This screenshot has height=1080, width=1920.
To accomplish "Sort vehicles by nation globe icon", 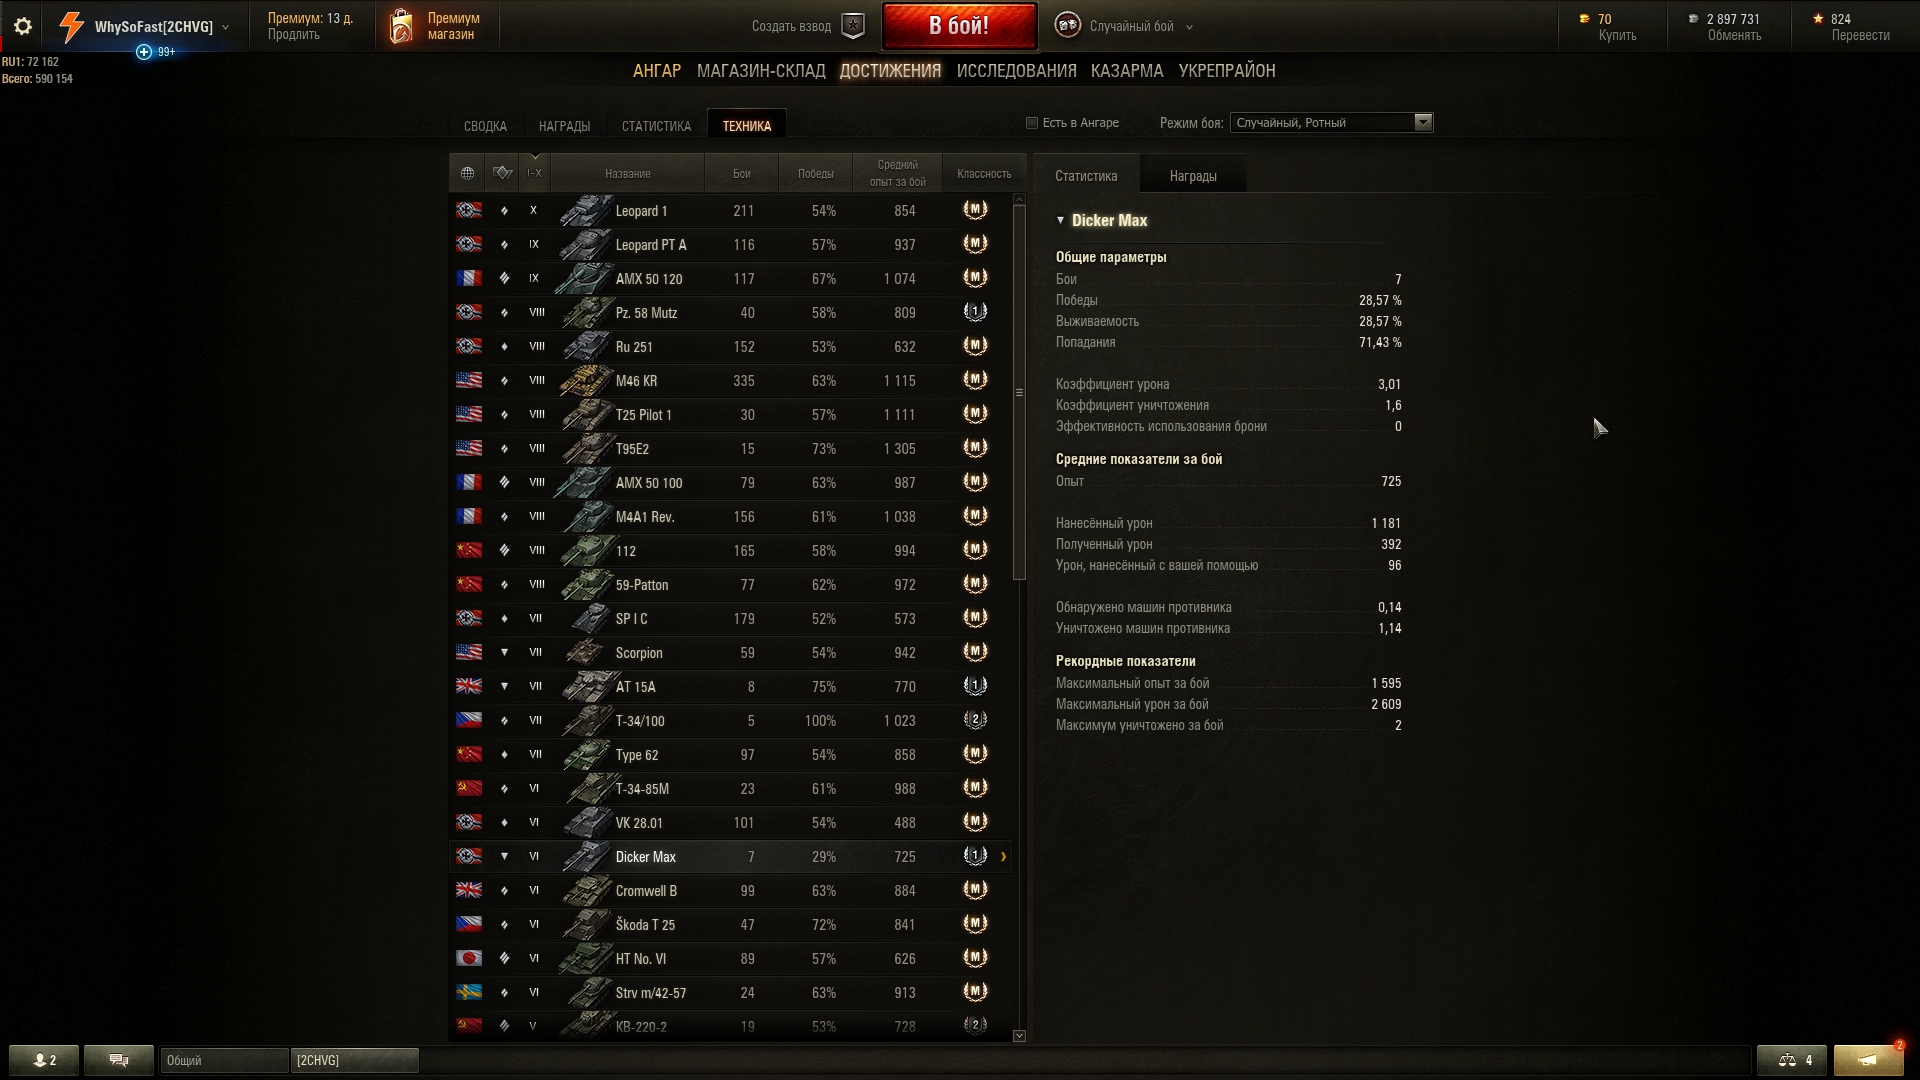I will tap(467, 173).
